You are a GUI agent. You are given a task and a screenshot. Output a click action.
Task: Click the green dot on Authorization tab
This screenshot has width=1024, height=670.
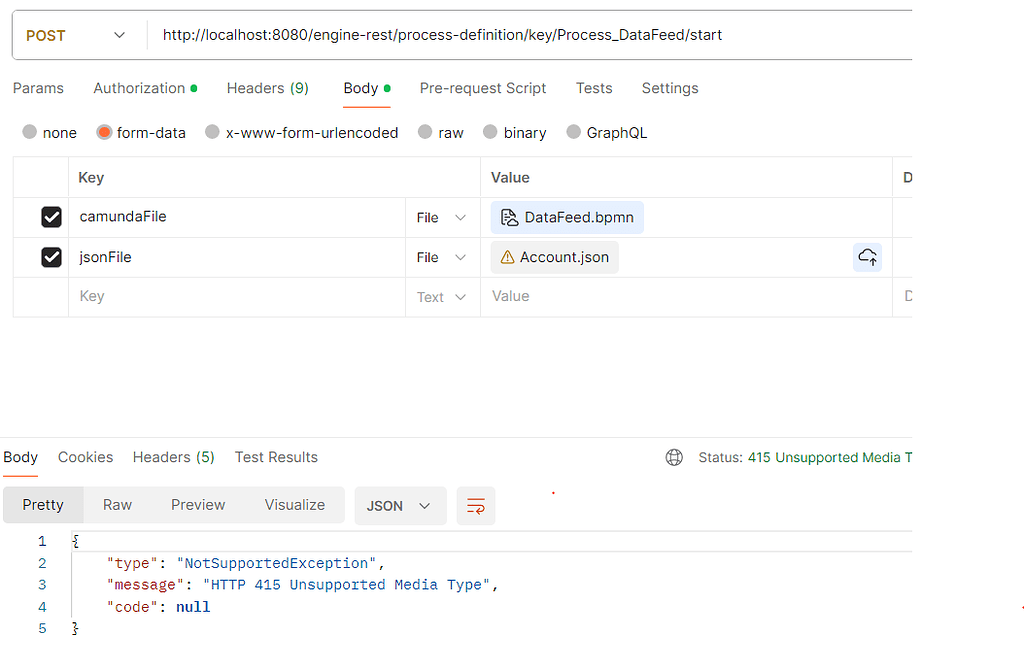coord(193,87)
